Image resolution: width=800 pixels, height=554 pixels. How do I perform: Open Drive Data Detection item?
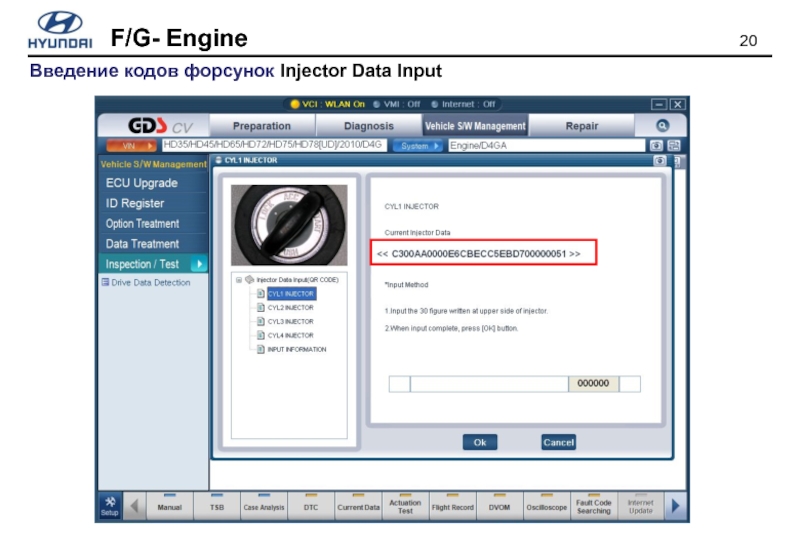151,283
